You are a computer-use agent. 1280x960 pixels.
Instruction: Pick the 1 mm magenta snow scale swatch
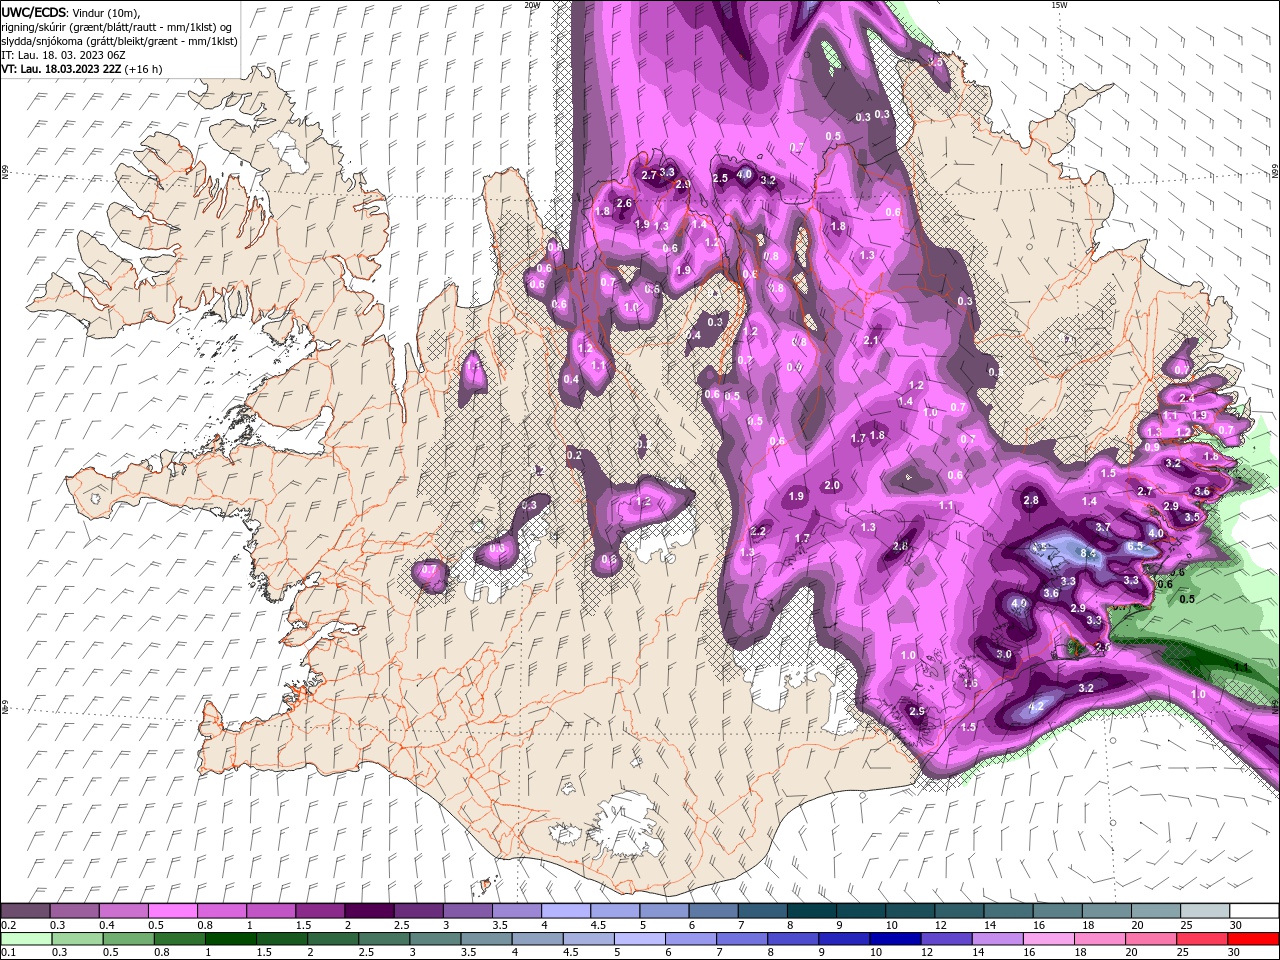[271, 911]
